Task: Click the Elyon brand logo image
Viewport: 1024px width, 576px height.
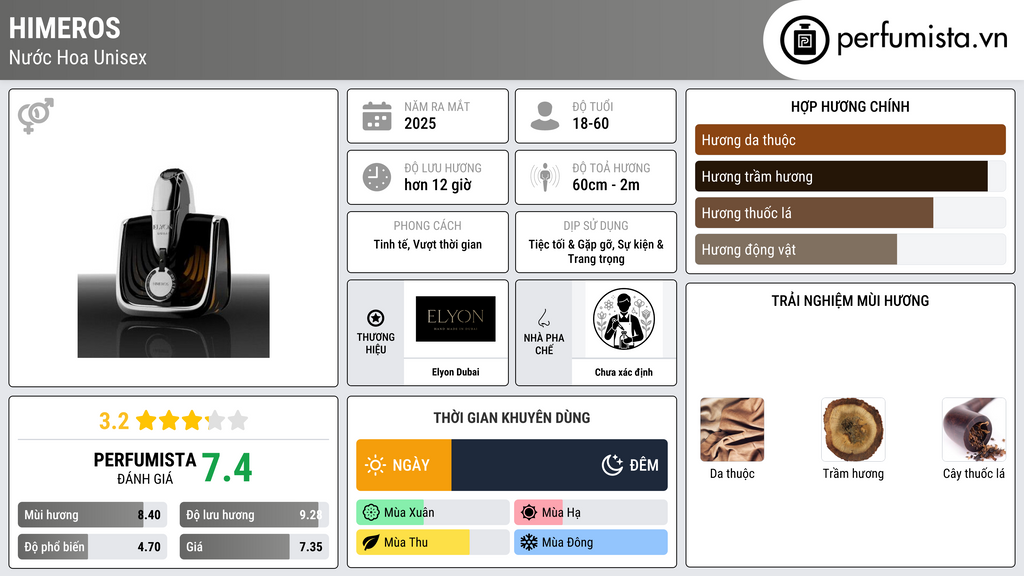Action: tap(455, 319)
